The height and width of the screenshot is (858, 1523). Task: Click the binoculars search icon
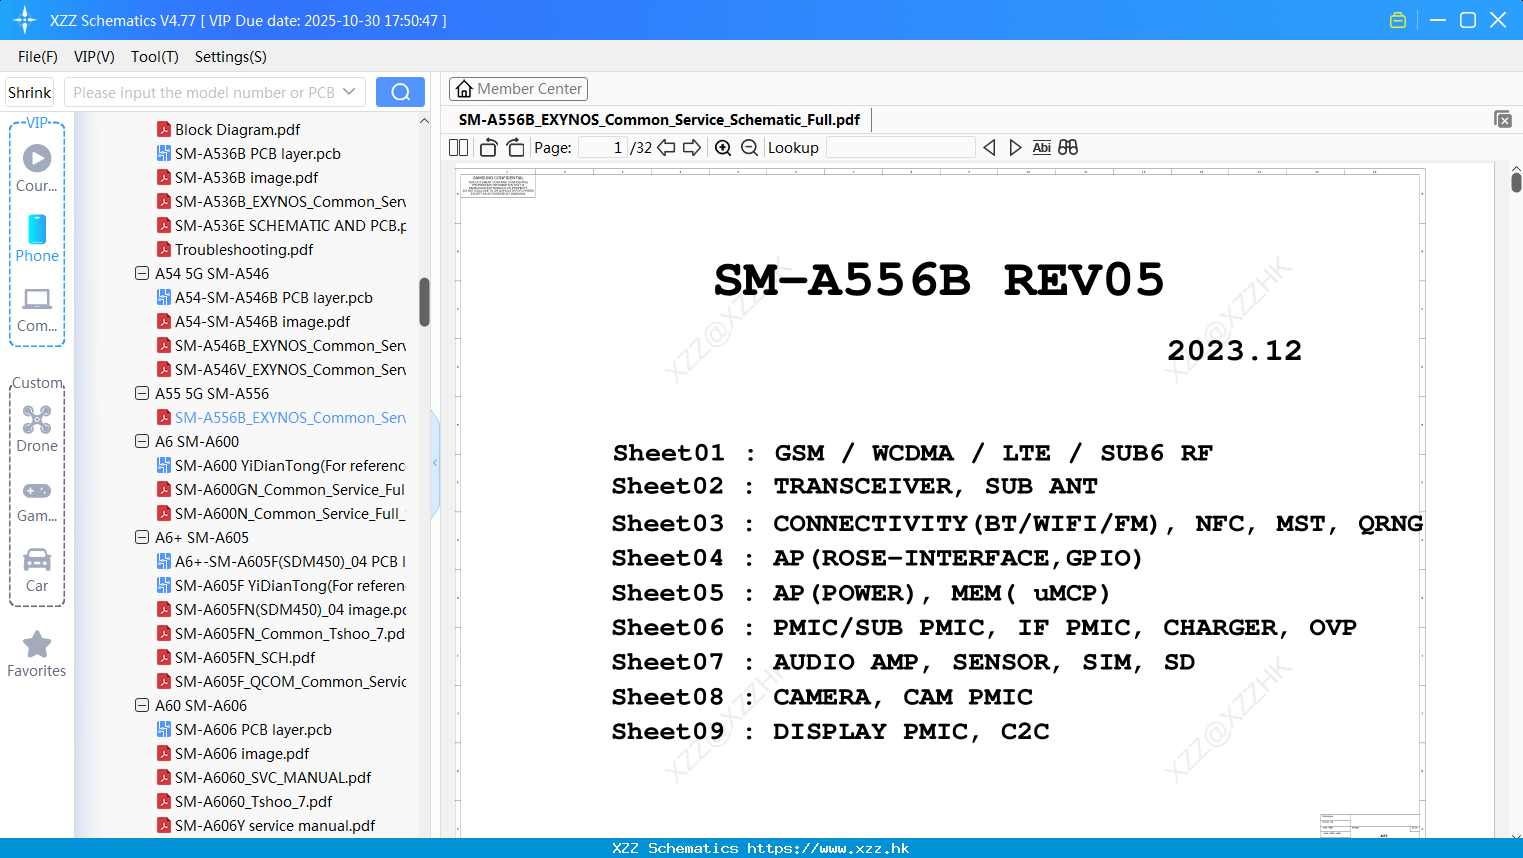click(1068, 148)
